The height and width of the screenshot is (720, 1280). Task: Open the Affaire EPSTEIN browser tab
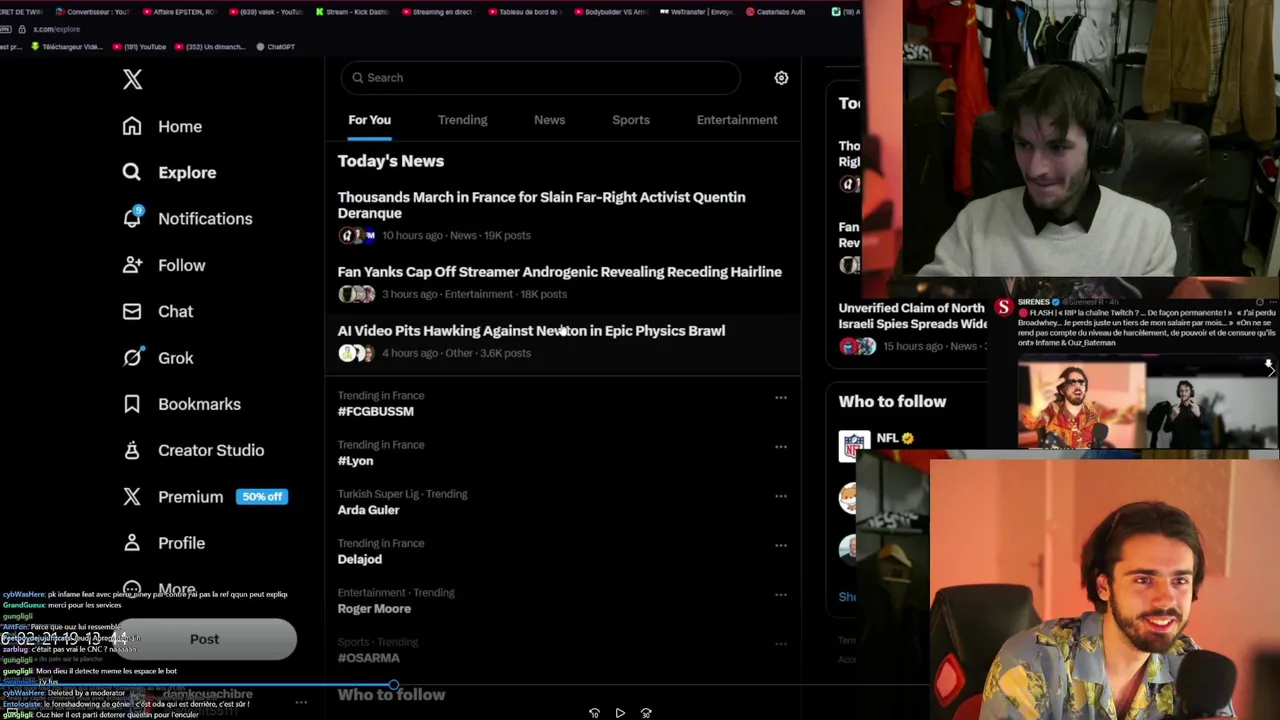coord(180,12)
